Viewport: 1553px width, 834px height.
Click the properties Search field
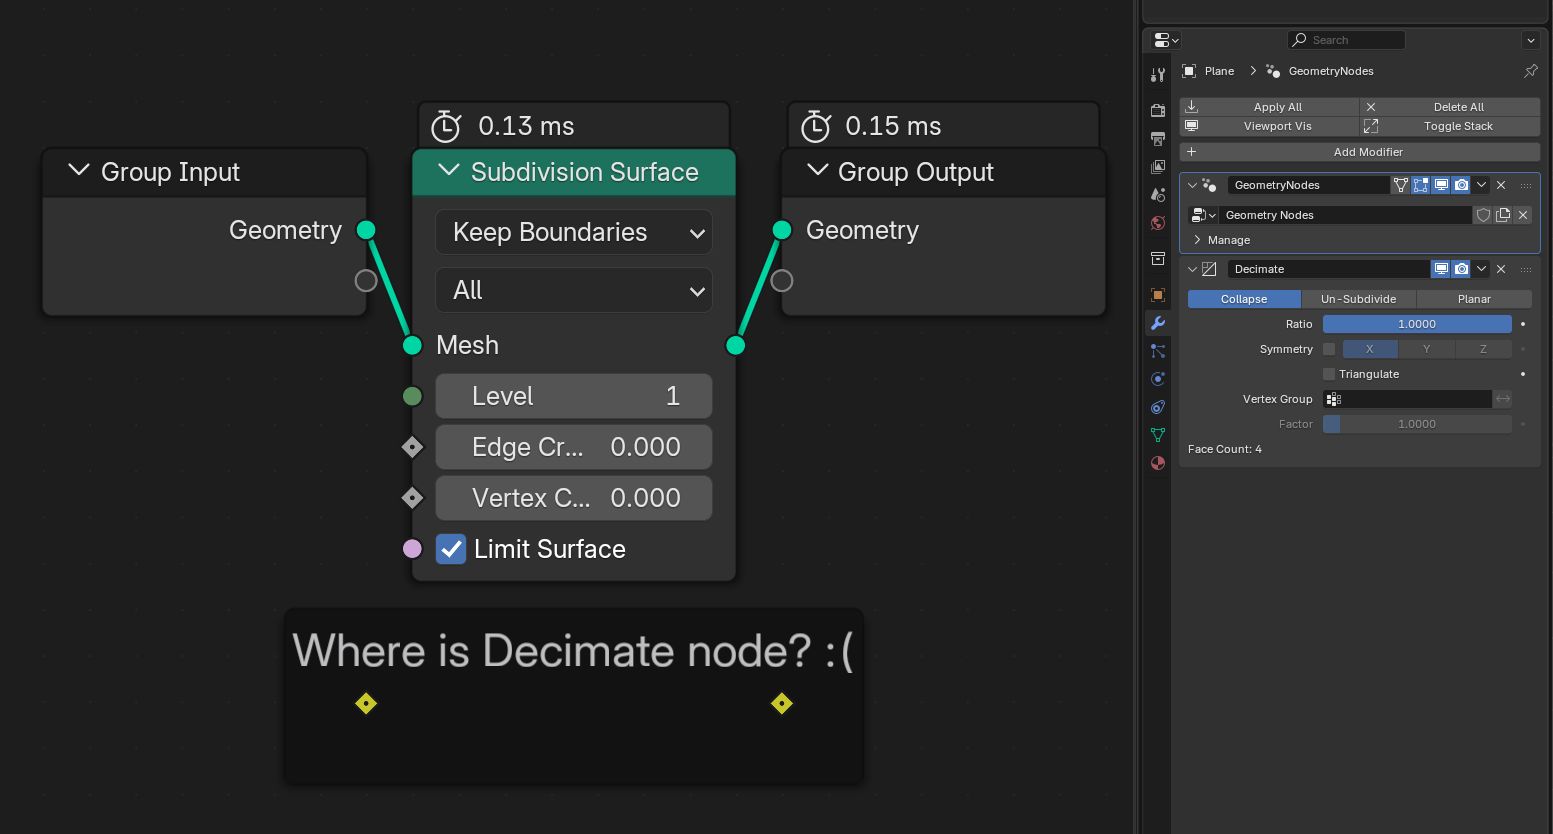tap(1346, 40)
